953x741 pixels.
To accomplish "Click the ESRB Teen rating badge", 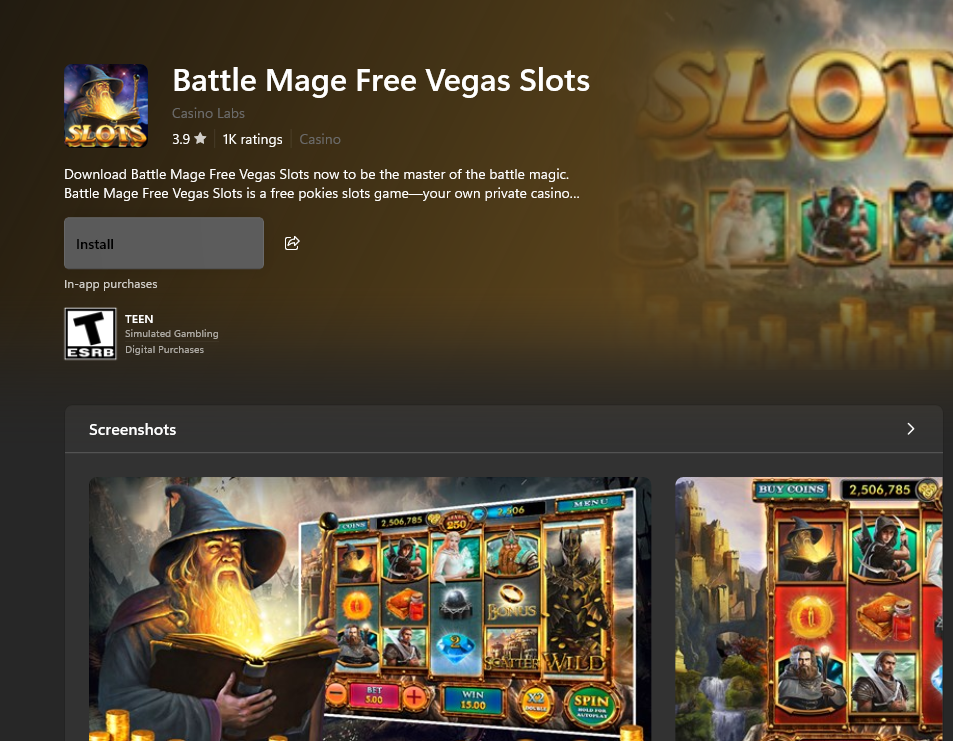I will pos(90,334).
